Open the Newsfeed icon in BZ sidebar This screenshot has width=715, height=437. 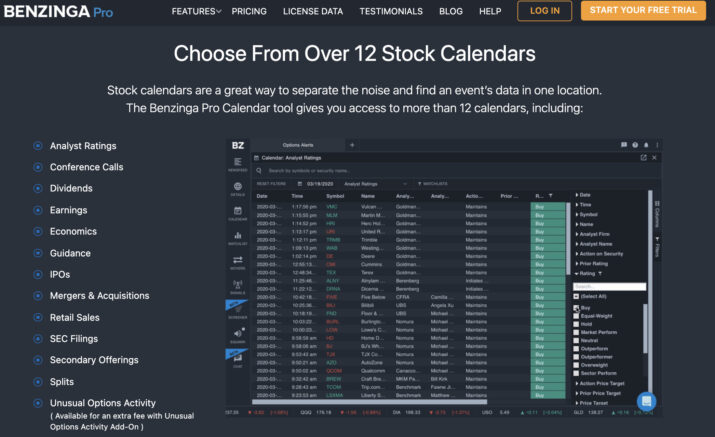[x=238, y=164]
